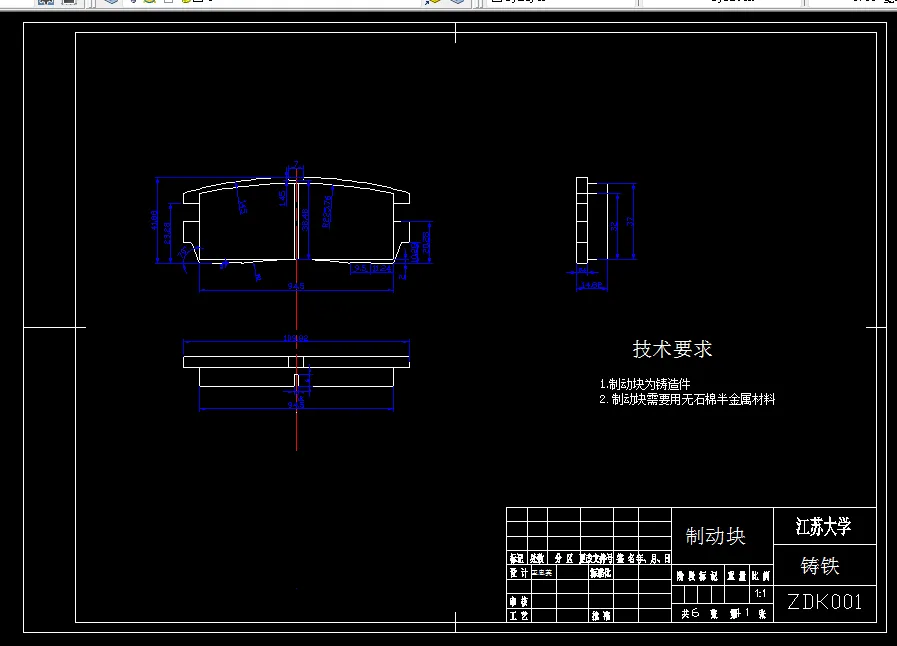Click note line 1.制动块为铸造件
Image resolution: width=897 pixels, height=646 pixels.
coord(645,384)
